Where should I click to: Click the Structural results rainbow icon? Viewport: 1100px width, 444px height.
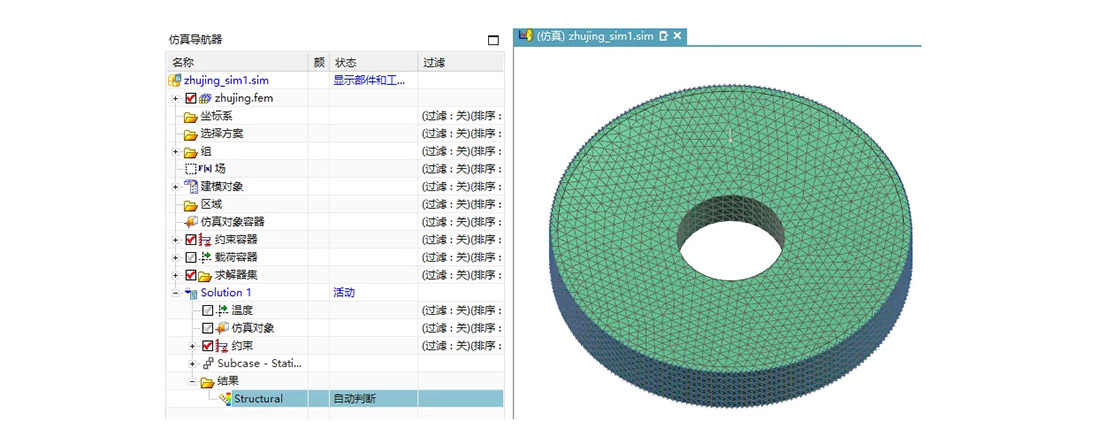tap(224, 399)
